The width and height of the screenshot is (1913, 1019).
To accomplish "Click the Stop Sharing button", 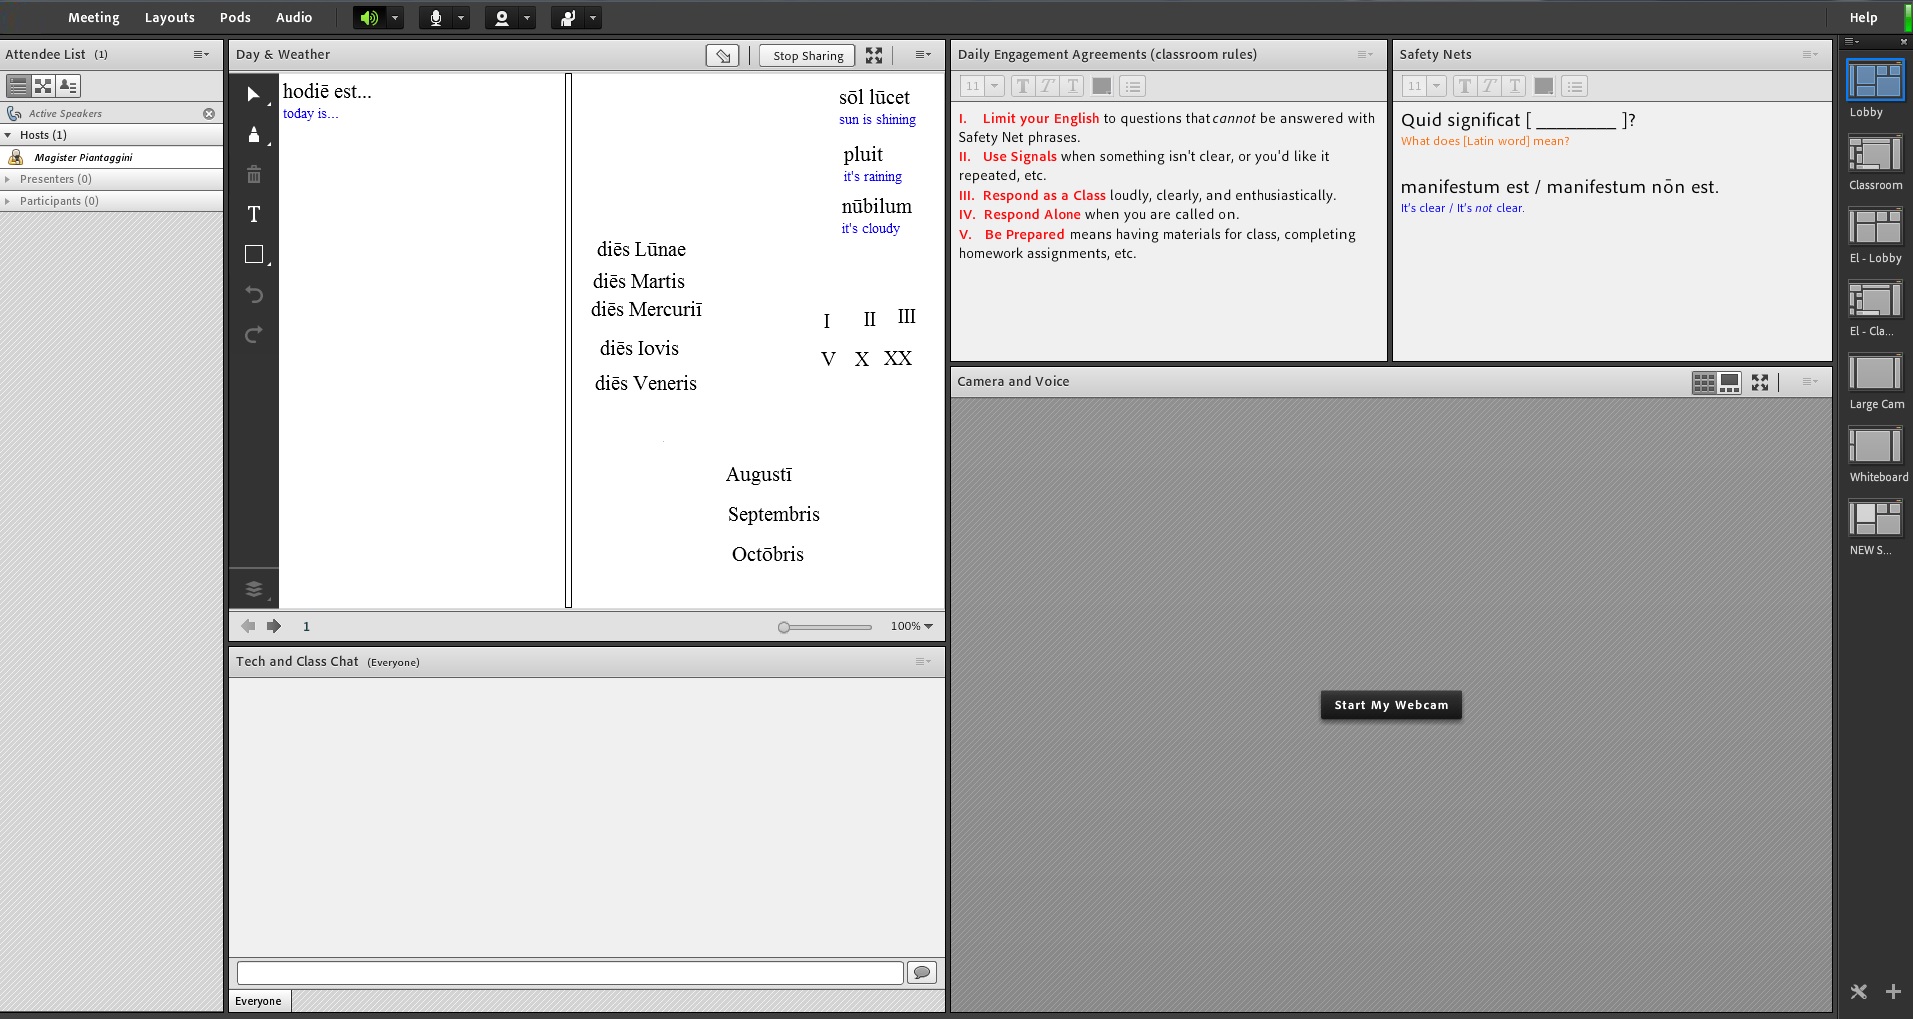I will pos(807,56).
